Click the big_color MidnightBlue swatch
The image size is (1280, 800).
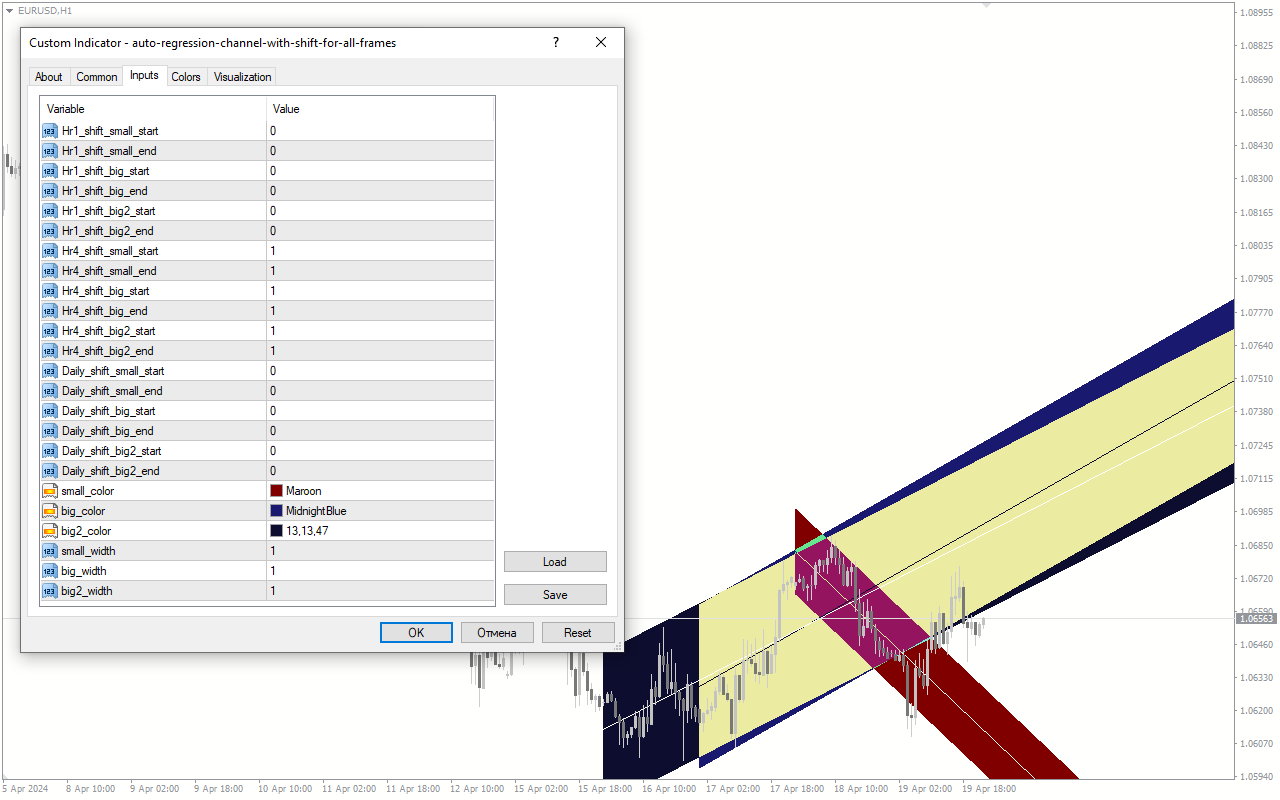tap(277, 511)
